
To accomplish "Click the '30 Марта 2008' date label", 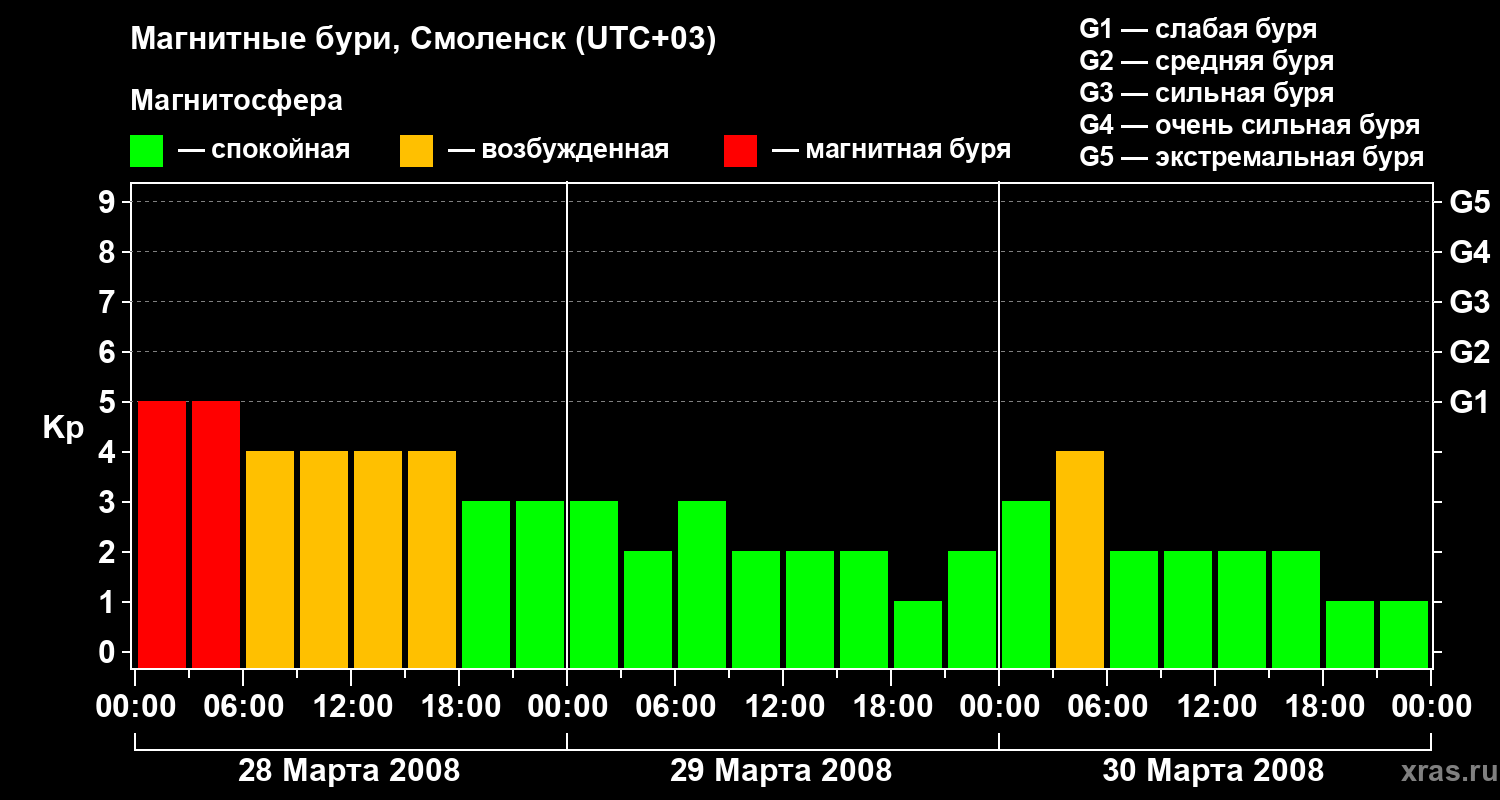I will [x=1213, y=771].
